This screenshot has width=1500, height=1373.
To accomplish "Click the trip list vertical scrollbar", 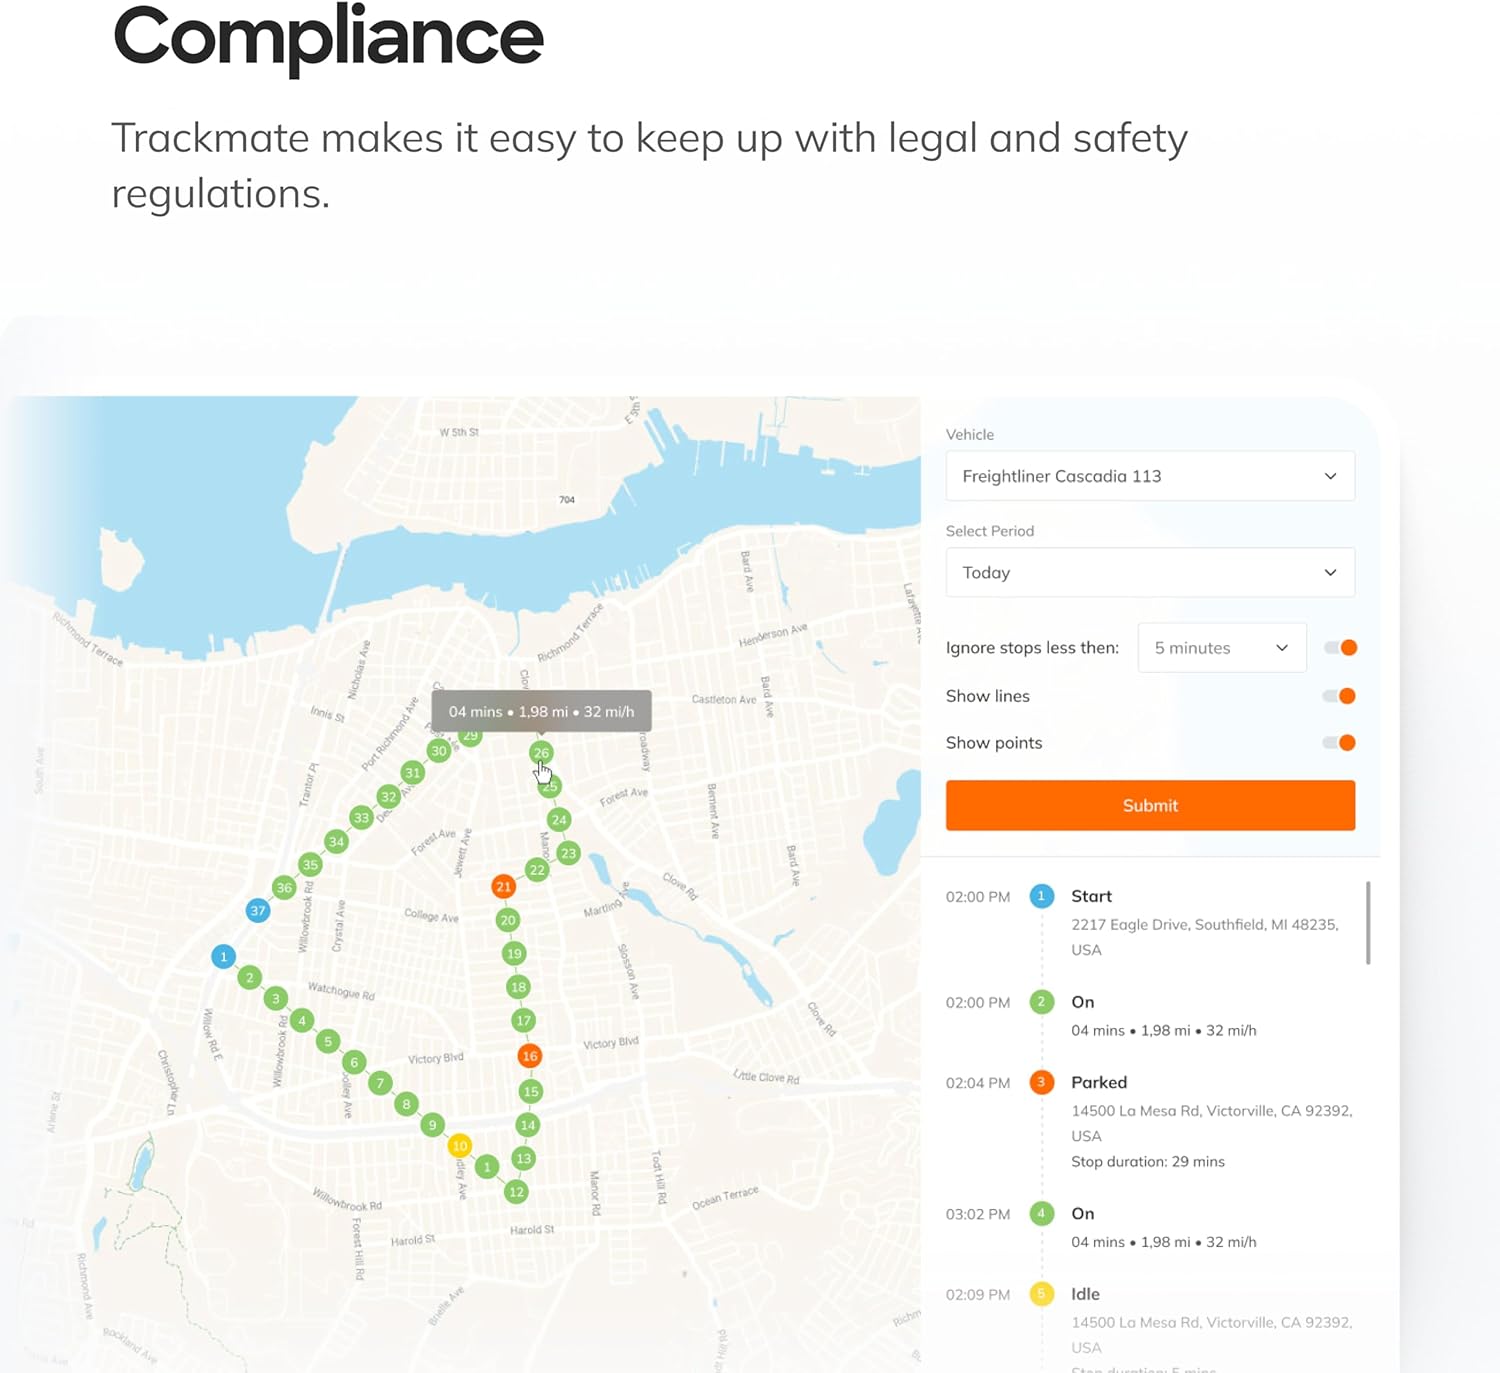I will (x=1367, y=923).
